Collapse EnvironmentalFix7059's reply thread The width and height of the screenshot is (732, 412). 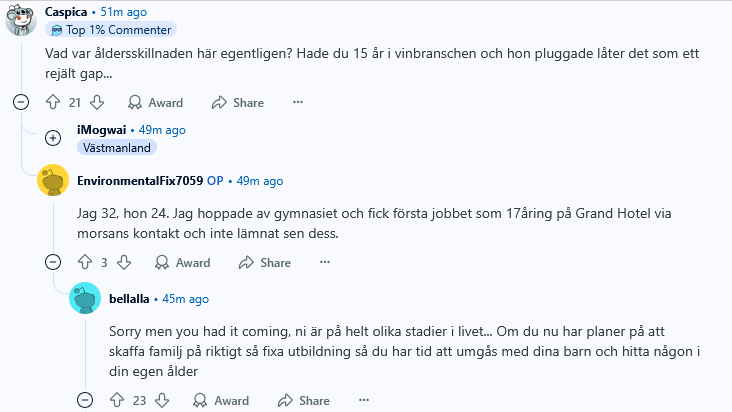tap(53, 262)
